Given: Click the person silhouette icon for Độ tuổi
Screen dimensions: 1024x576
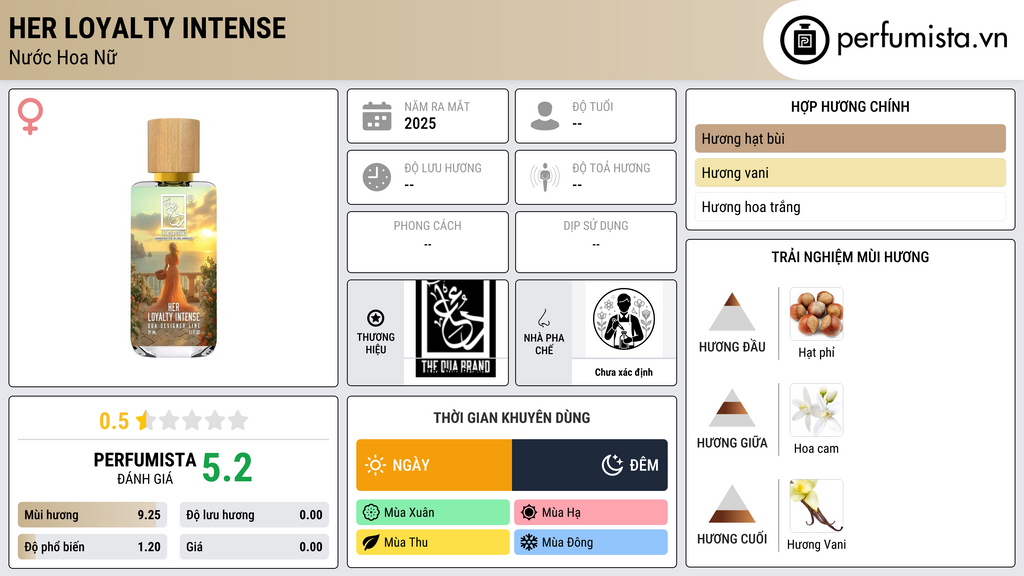Looking at the screenshot, I should [x=545, y=116].
